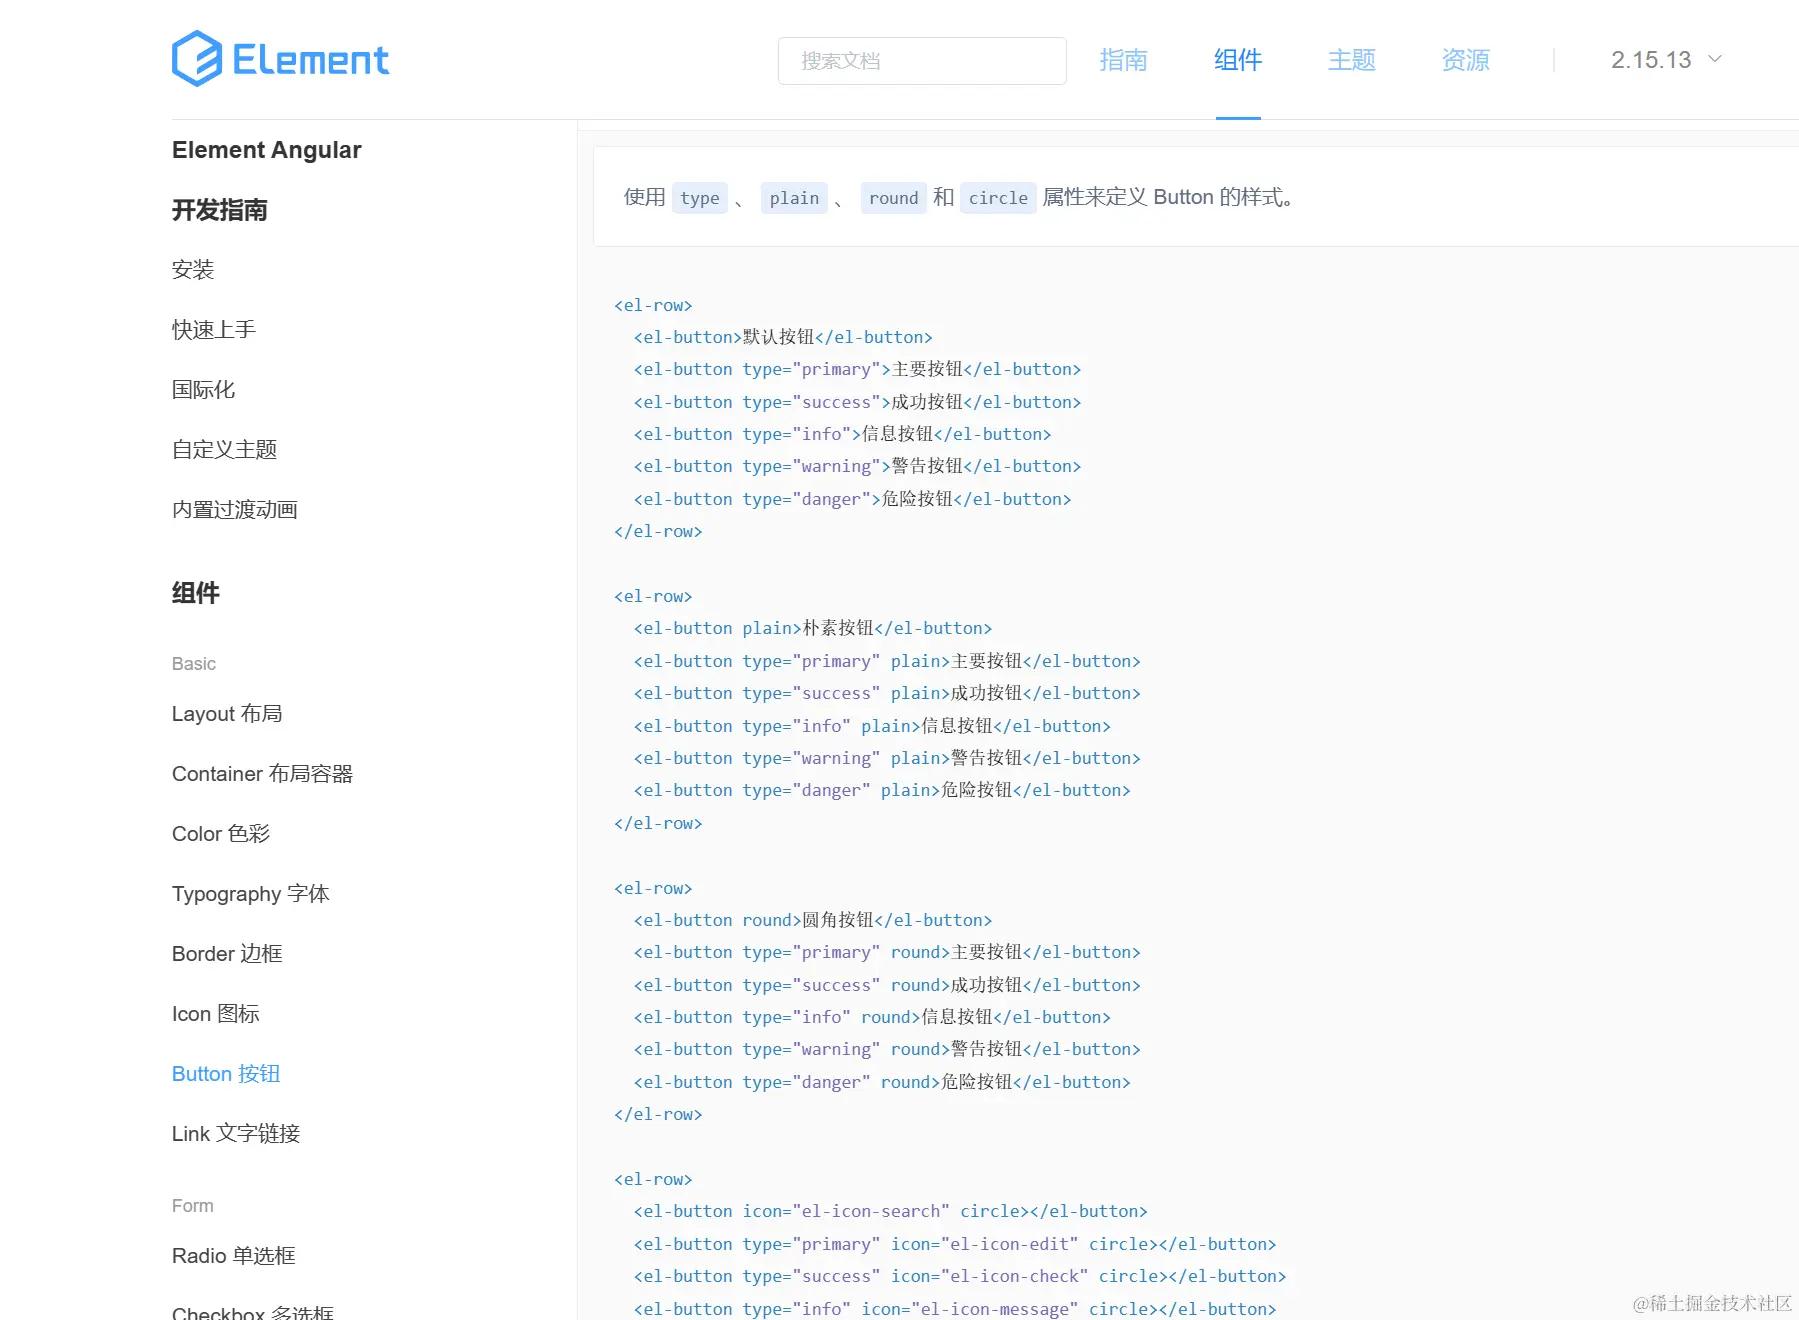Click the type="success" plain code line
This screenshot has width=1799, height=1320.
coord(887,693)
